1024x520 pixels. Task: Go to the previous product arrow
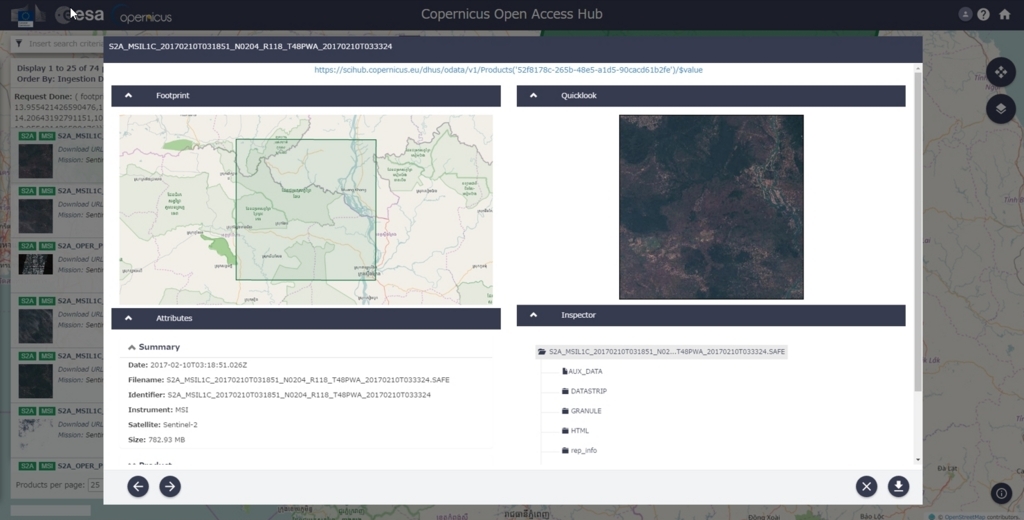(138, 486)
